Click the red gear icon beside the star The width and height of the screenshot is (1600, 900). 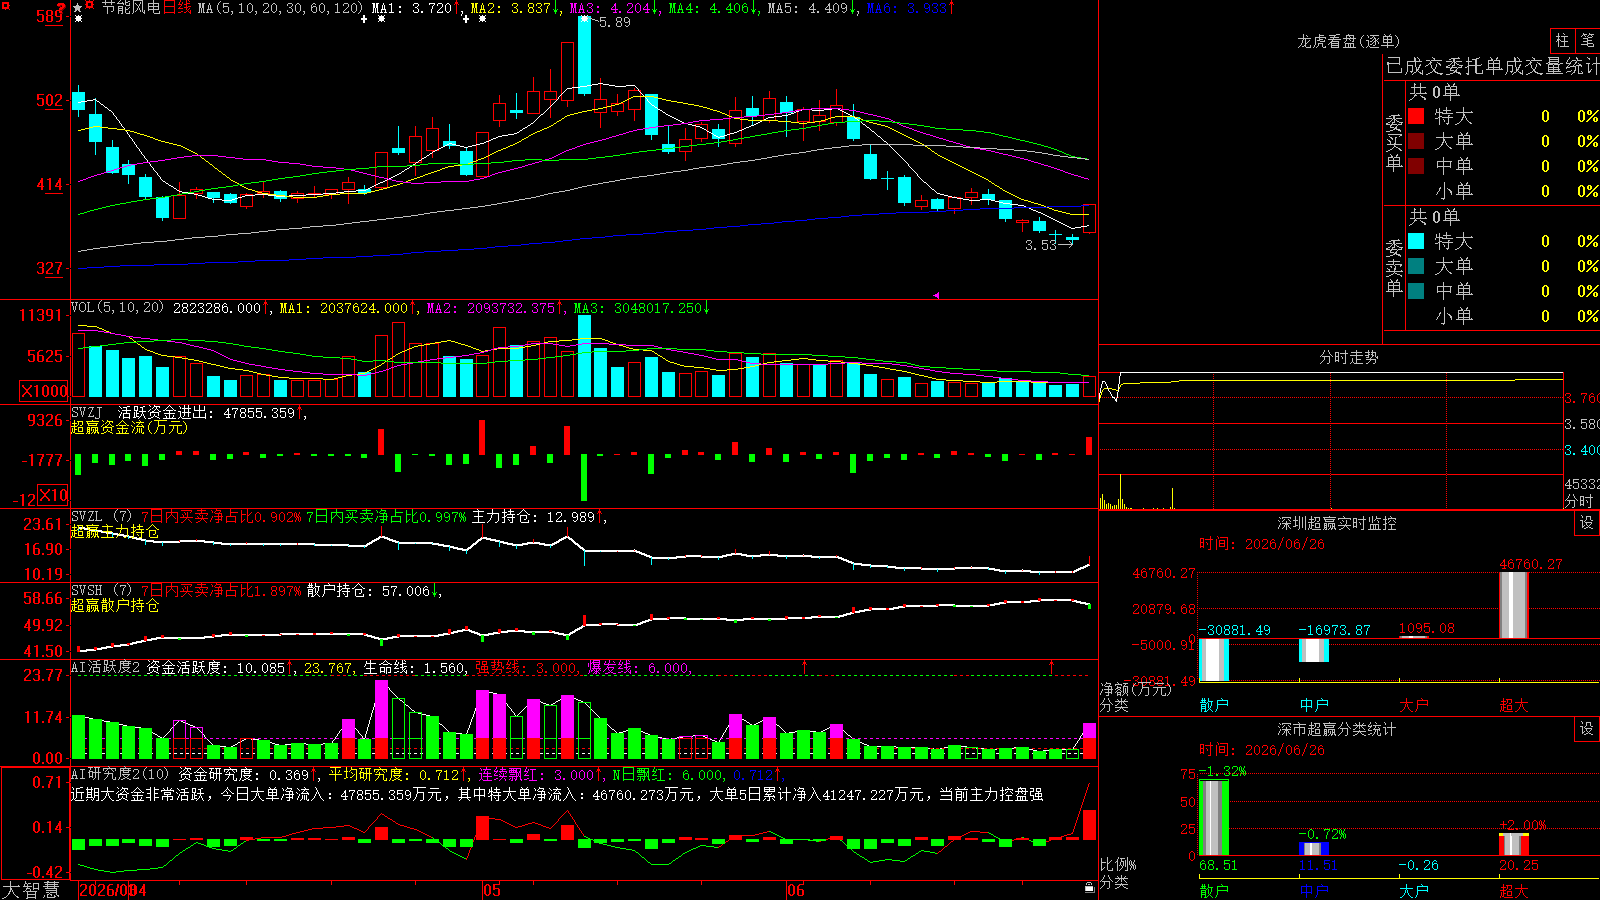(90, 6)
